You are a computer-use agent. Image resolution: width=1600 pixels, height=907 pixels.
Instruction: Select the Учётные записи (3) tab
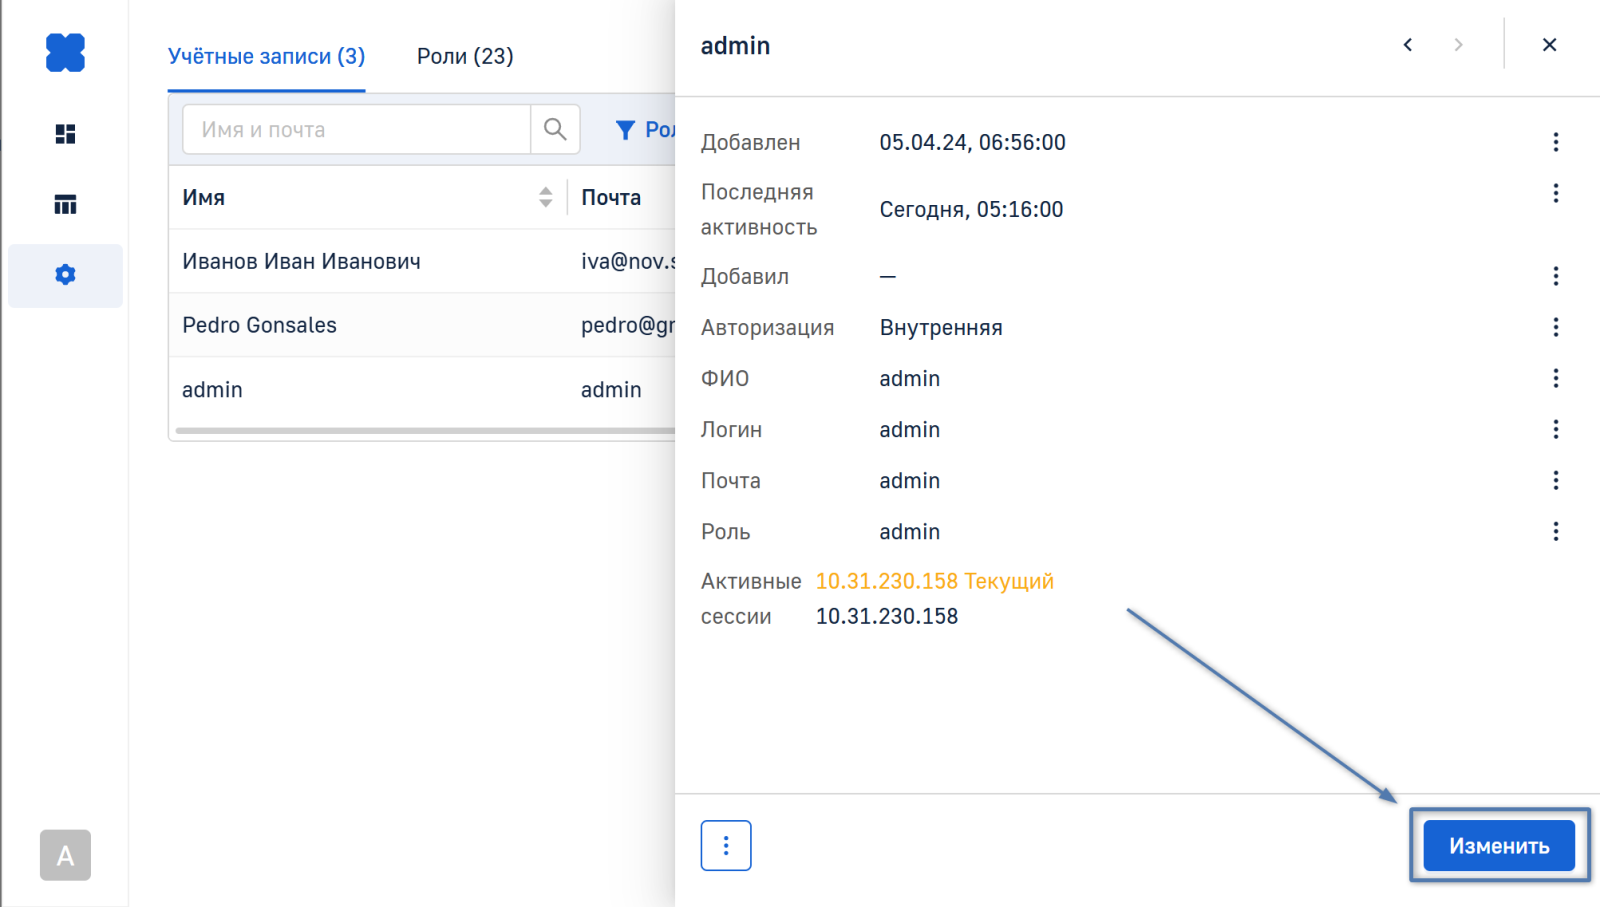tap(266, 56)
